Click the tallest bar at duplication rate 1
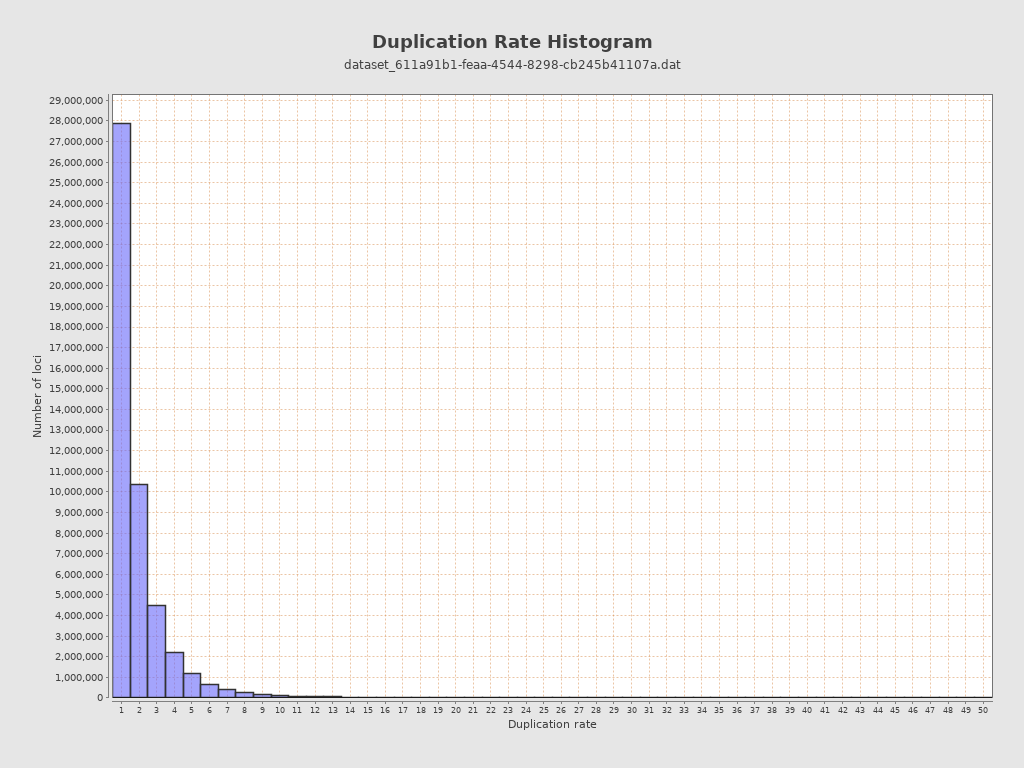Viewport: 1024px width, 768px height. 121,410
